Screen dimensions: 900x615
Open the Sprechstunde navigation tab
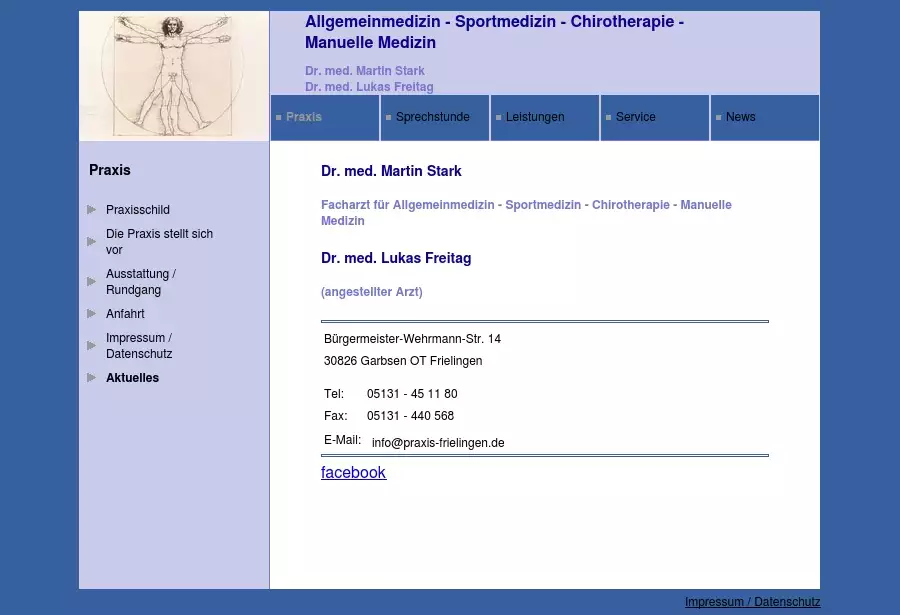click(432, 117)
